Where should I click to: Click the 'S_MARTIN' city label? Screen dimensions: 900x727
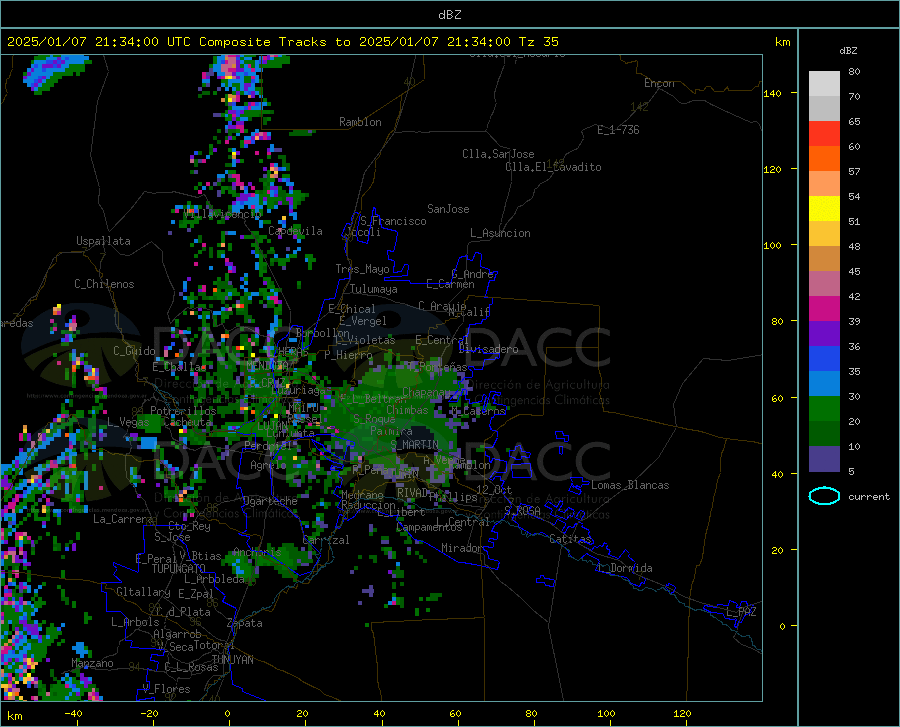414,445
